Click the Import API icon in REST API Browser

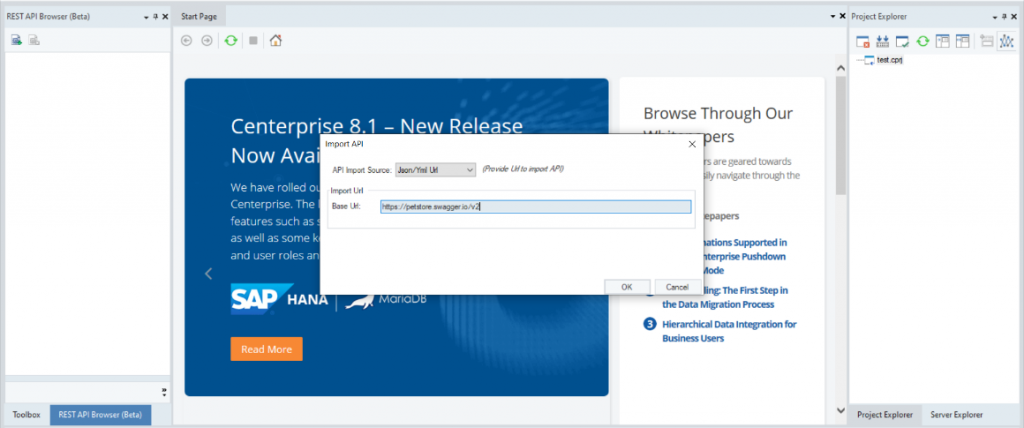[x=16, y=40]
